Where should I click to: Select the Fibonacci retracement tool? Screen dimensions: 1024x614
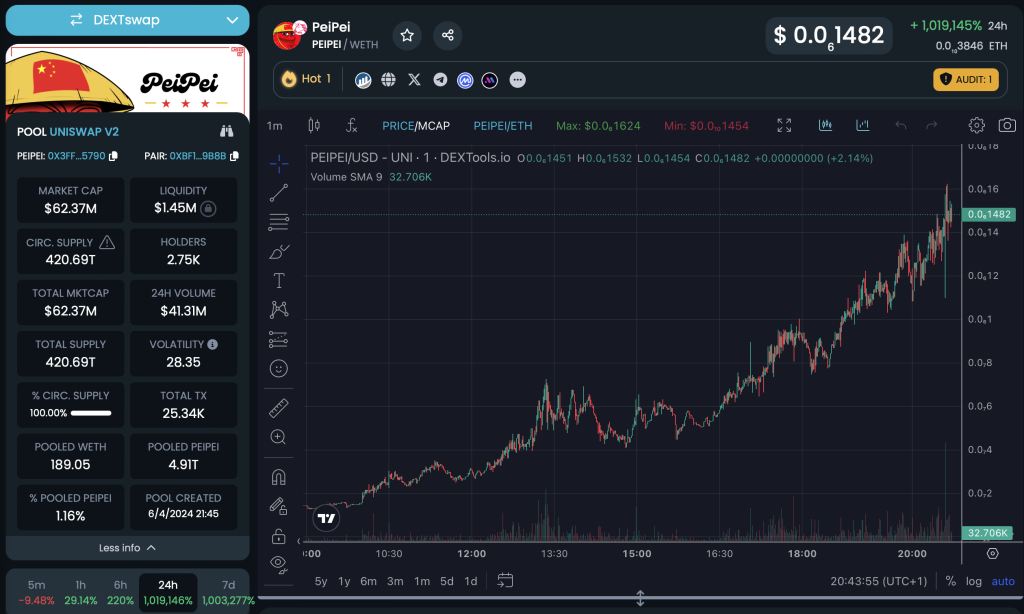pyautogui.click(x=279, y=222)
